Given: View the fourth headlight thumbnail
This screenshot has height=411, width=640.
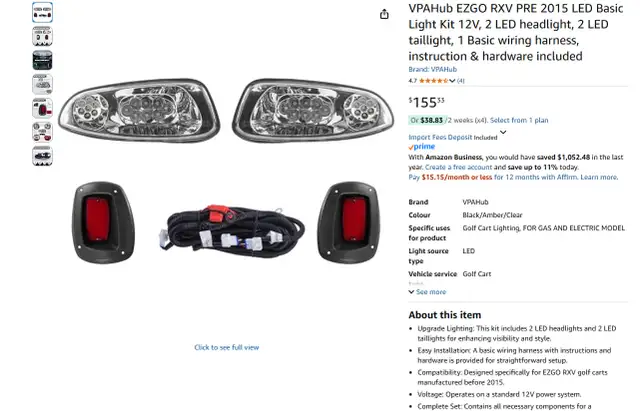Looking at the screenshot, I should pos(42,84).
